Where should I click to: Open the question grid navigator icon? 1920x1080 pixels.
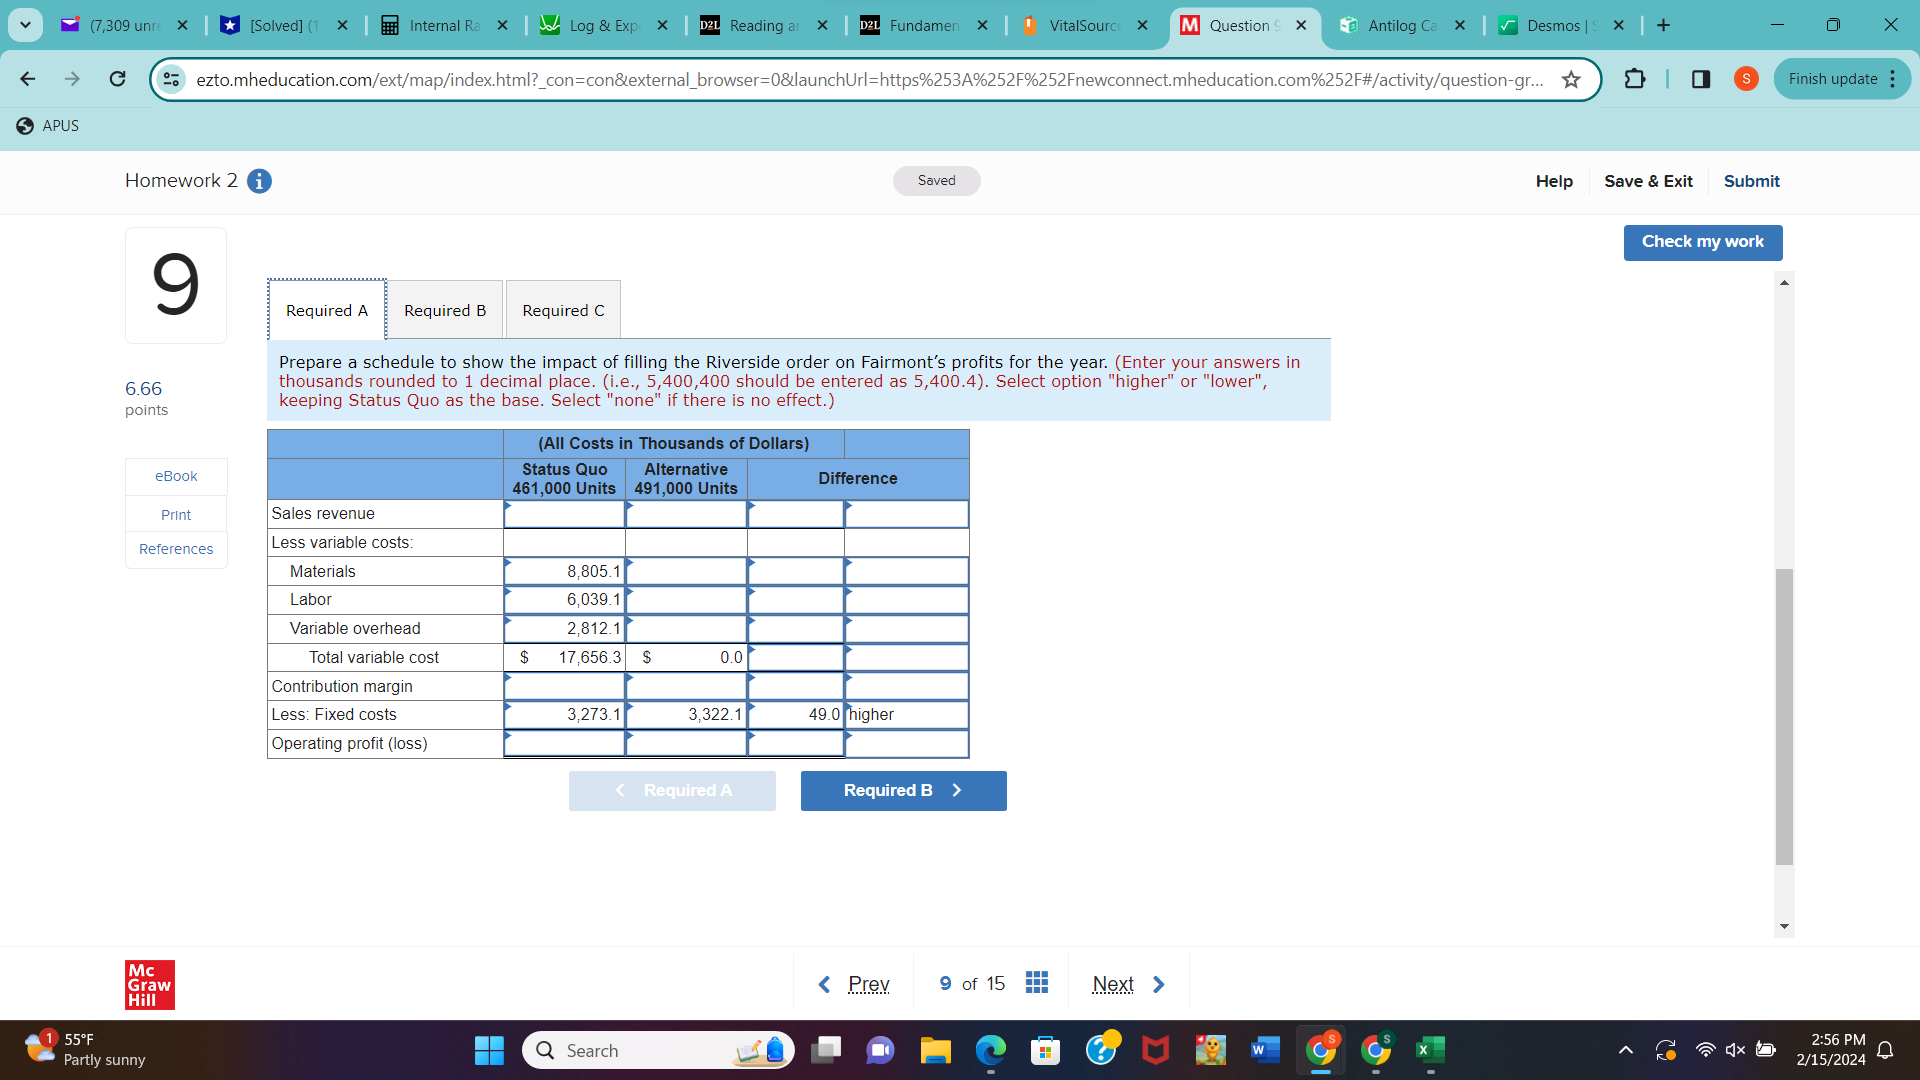pos(1037,983)
